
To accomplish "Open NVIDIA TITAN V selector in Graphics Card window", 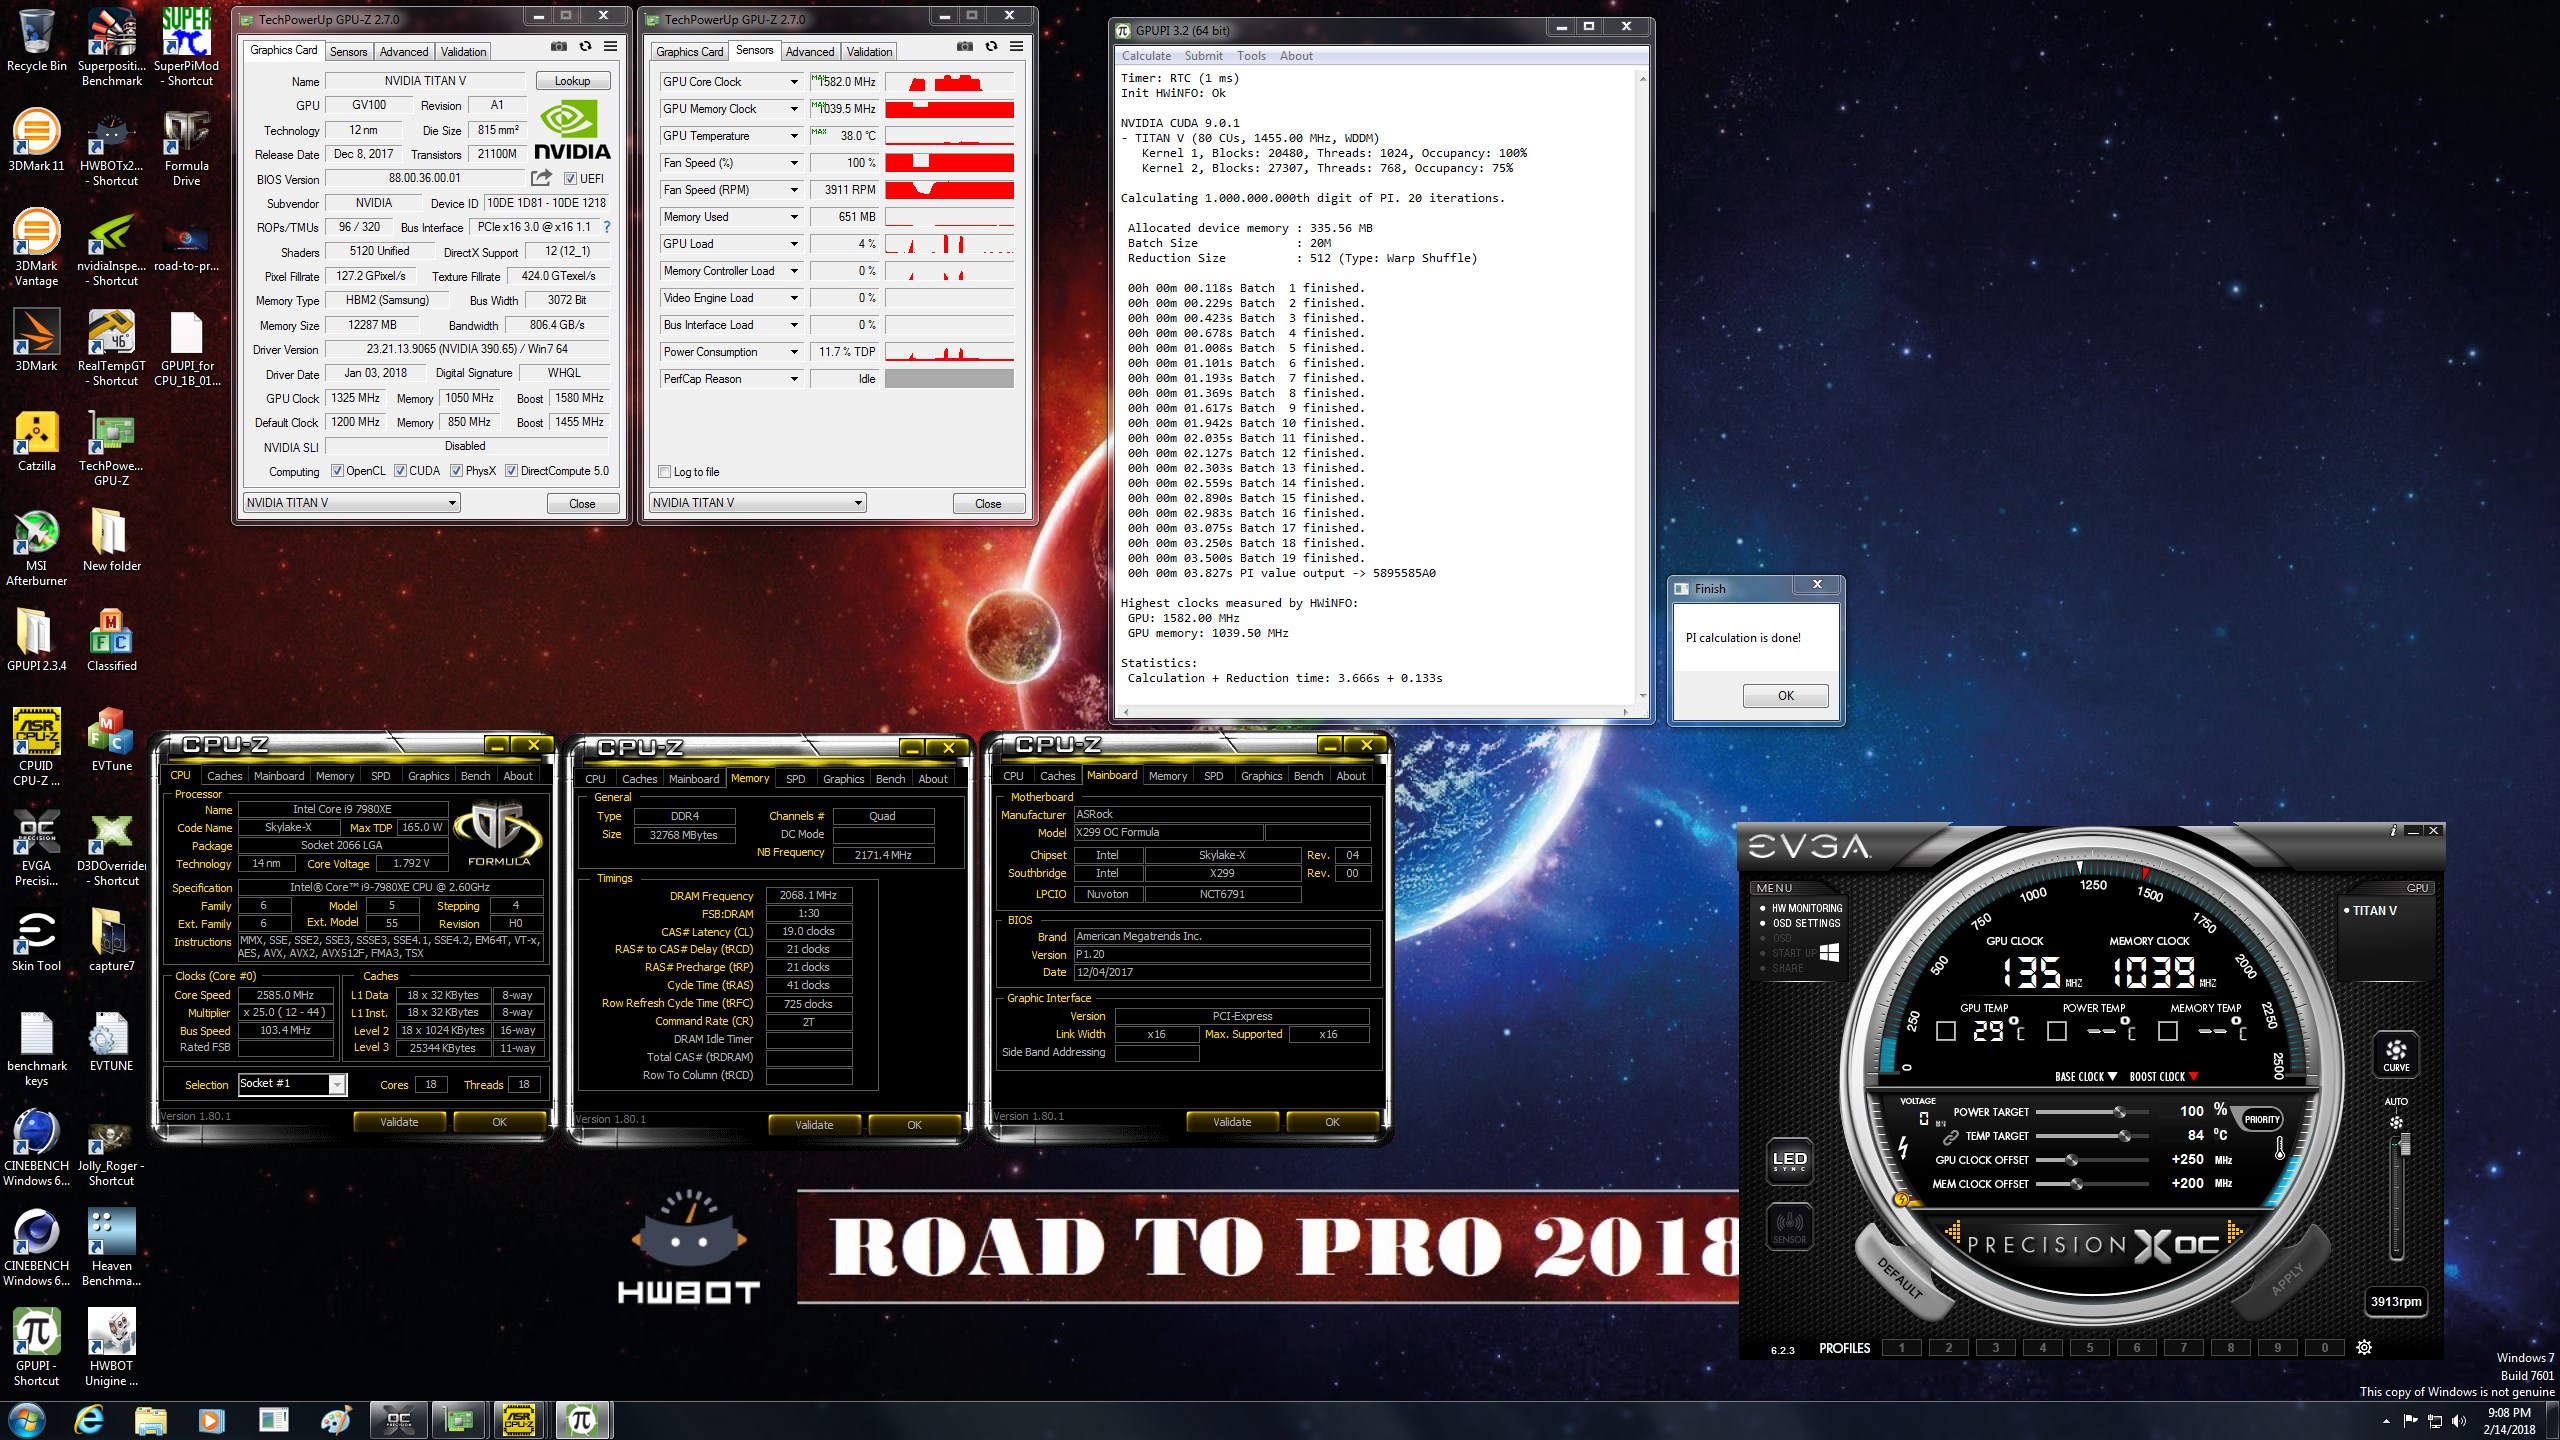I will [352, 503].
